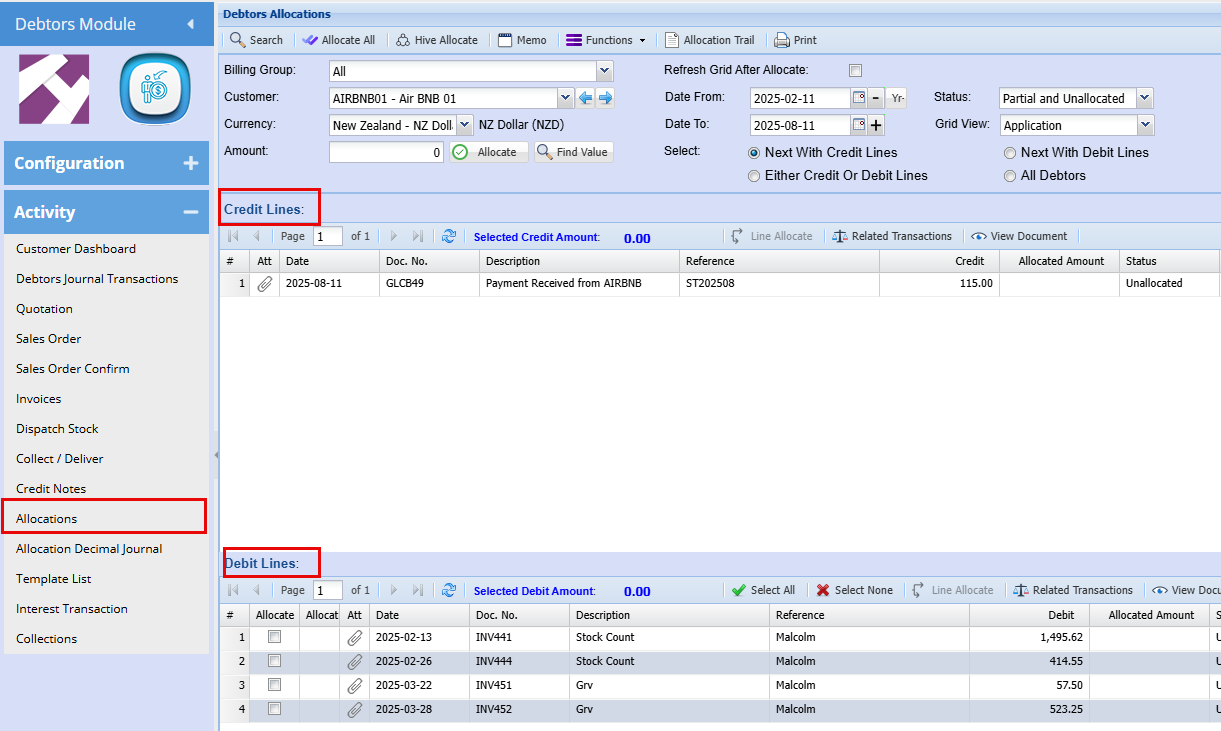Expand the Configuration section
This screenshot has height=731, width=1221.
(x=106, y=163)
